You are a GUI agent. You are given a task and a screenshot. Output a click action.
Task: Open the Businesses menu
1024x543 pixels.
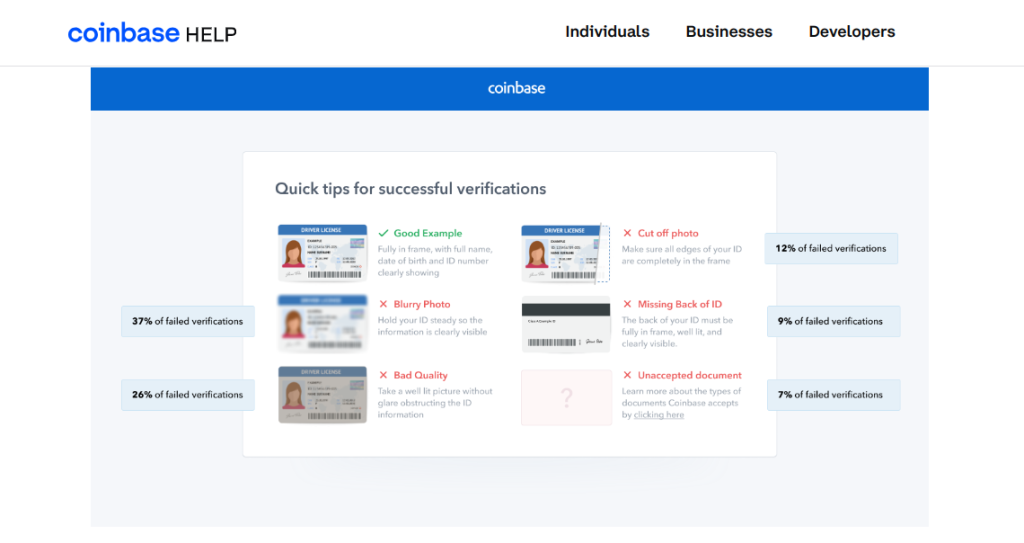(728, 32)
